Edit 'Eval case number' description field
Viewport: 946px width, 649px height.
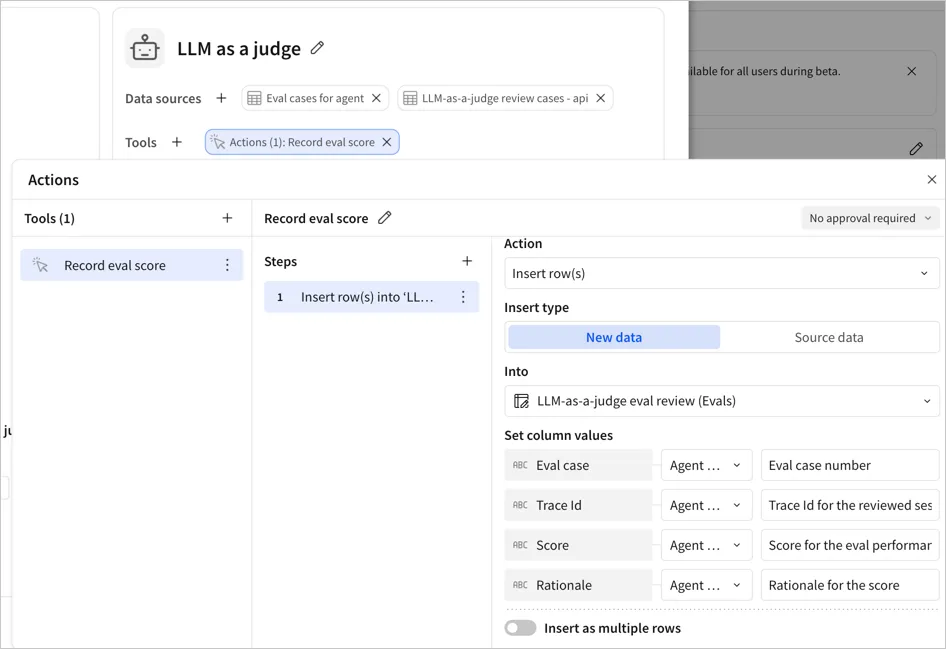pos(850,465)
